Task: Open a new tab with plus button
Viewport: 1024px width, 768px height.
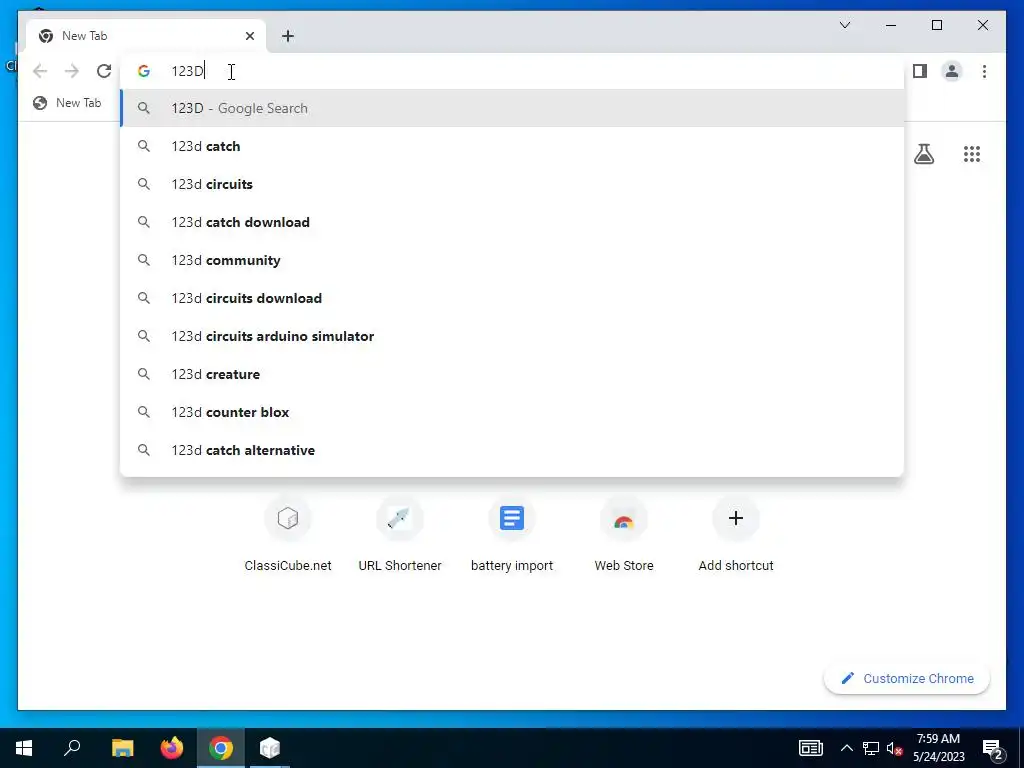Action: point(288,36)
